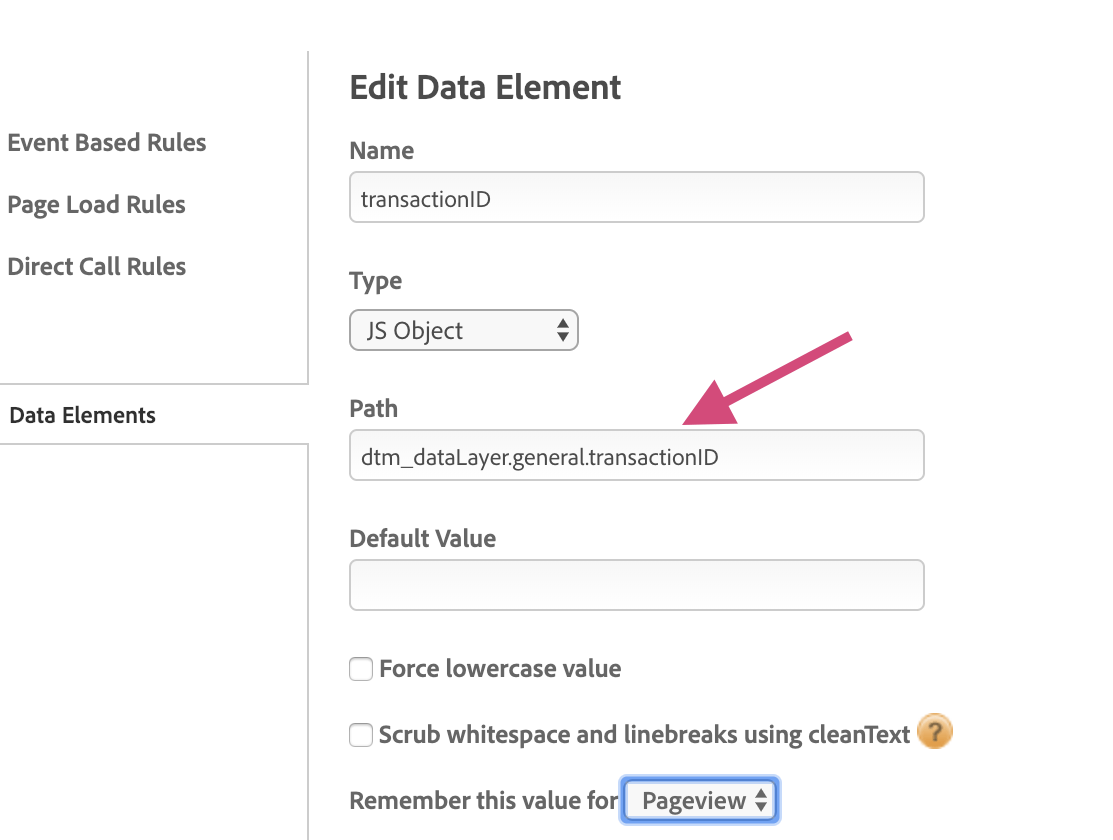Viewport: 1113px width, 840px height.
Task: Go to Page Load Rules
Action: tap(97, 205)
